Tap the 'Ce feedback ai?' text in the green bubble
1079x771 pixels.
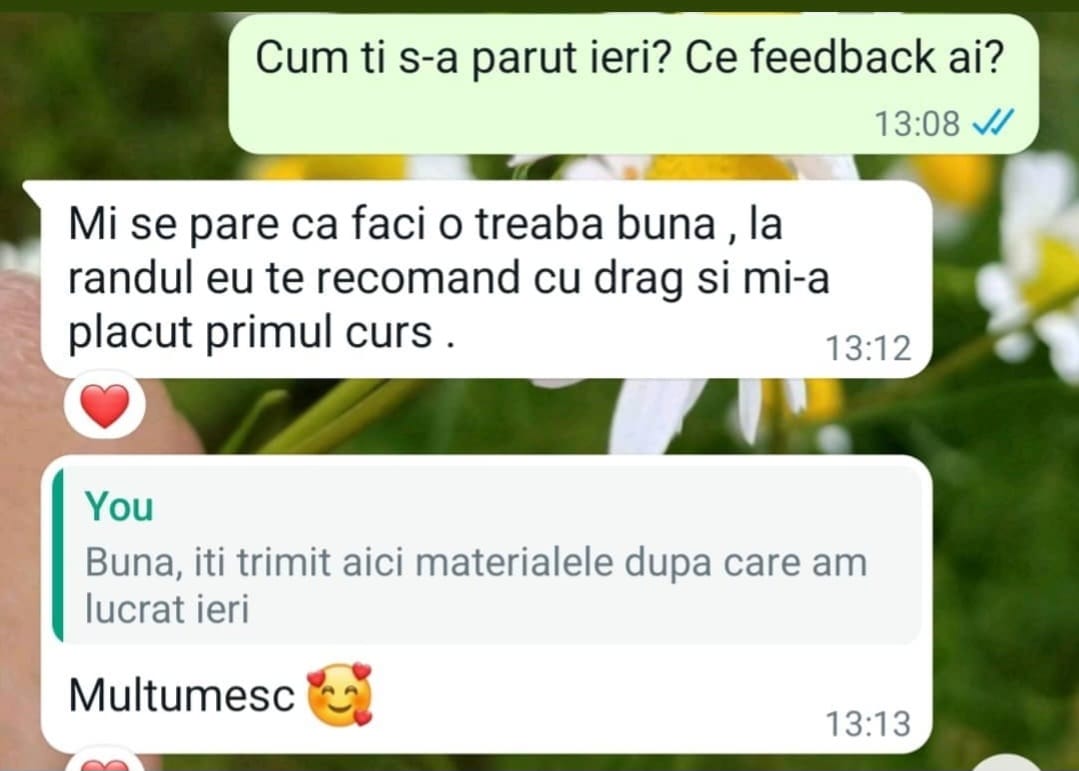(844, 58)
